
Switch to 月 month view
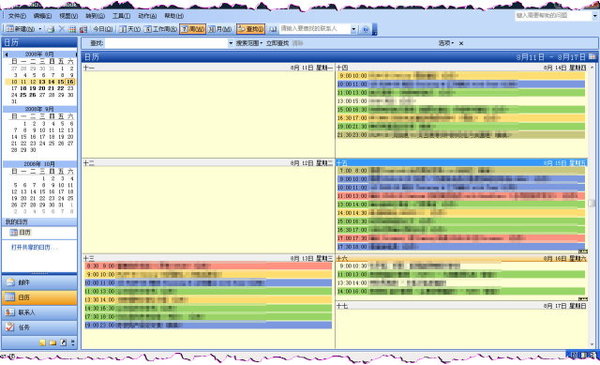tap(220, 29)
